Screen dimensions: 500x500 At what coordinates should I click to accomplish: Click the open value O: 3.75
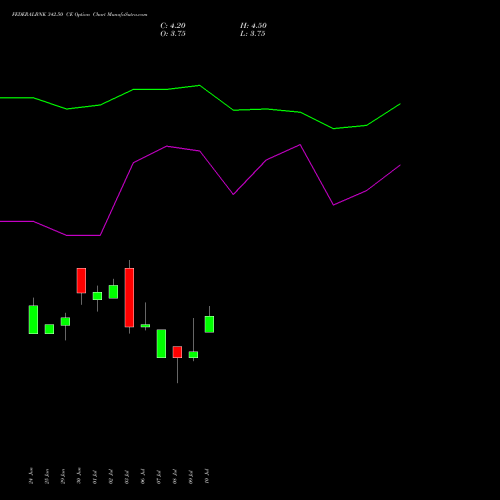pyautogui.click(x=173, y=34)
